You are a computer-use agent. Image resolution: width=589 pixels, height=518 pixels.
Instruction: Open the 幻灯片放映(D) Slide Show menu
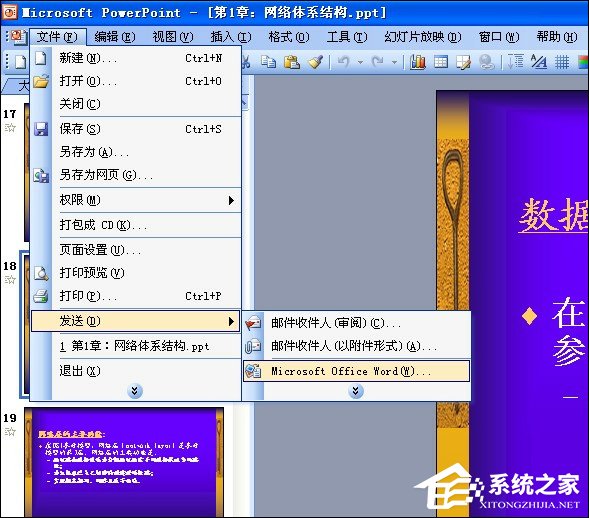tap(423, 37)
